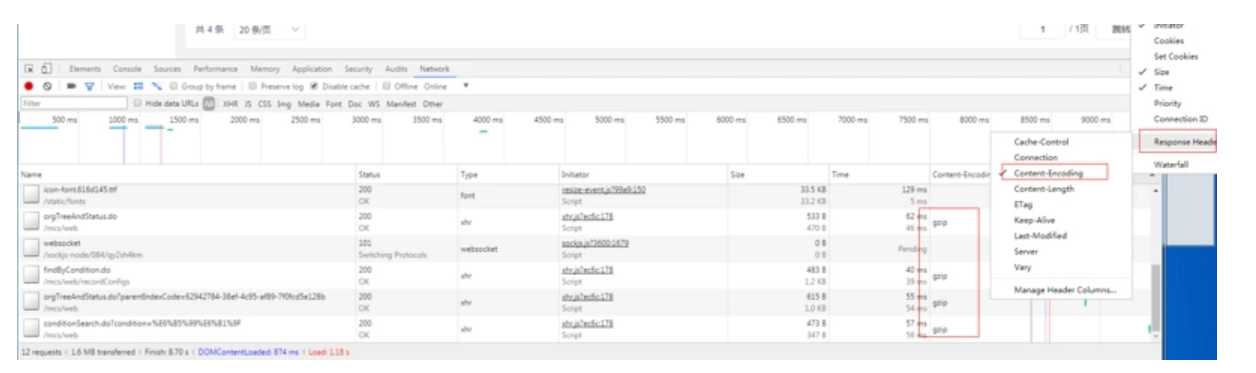Filter requests by Media
The image size is (1256, 373).
[x=308, y=103]
